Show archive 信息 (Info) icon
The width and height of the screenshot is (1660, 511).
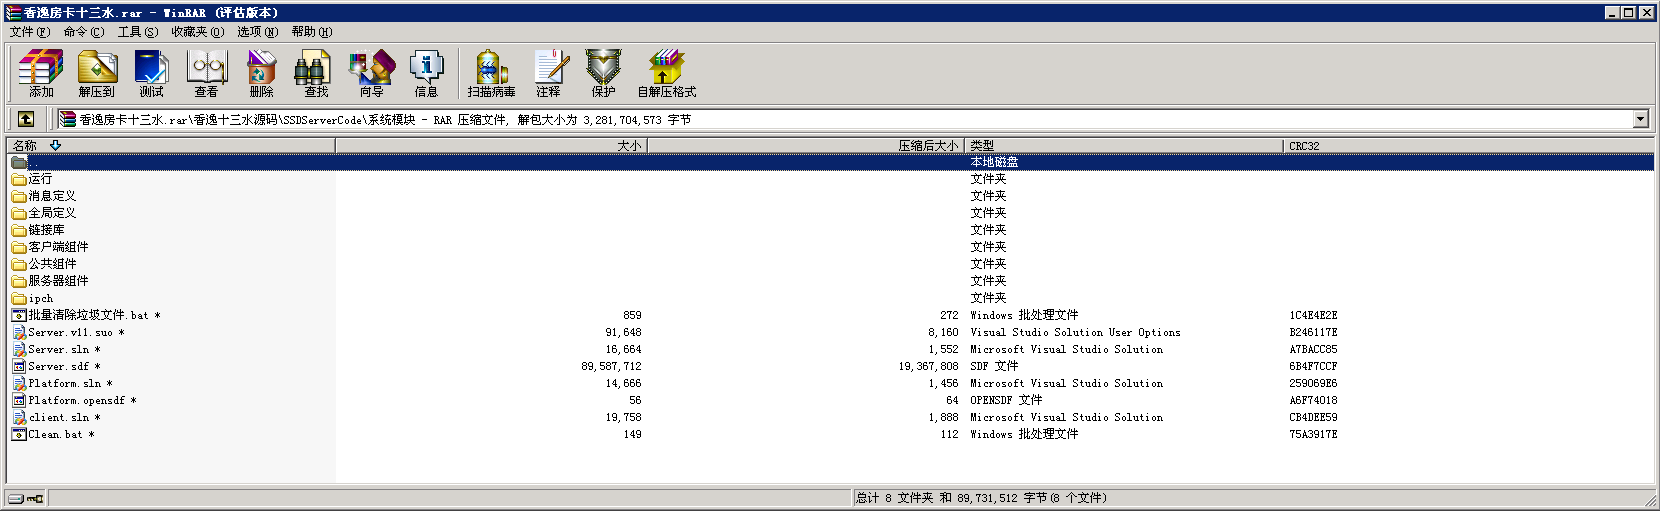(426, 74)
